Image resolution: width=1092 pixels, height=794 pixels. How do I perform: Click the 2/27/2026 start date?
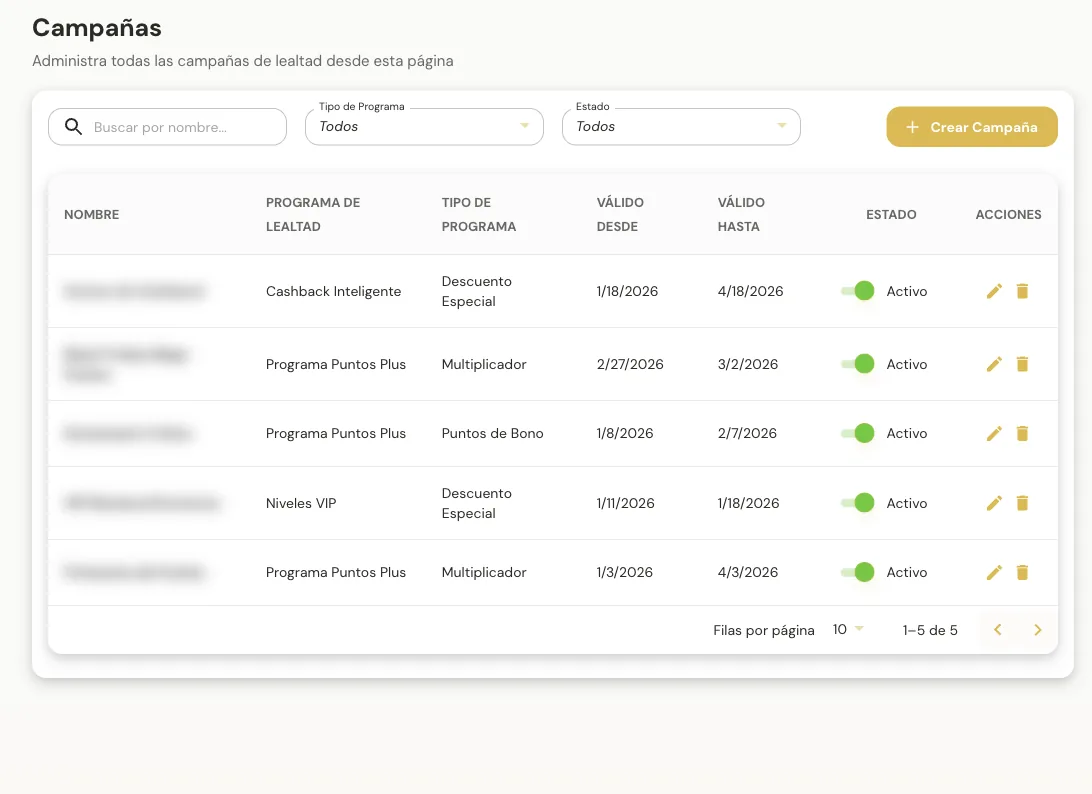coord(630,364)
